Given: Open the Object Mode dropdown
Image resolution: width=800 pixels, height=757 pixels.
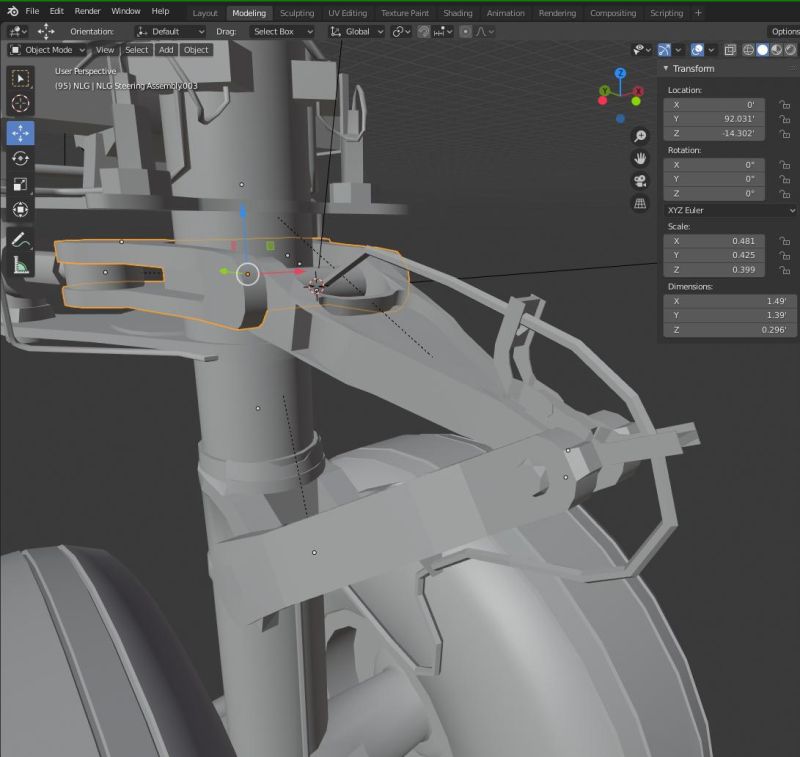Looking at the screenshot, I should click(47, 50).
